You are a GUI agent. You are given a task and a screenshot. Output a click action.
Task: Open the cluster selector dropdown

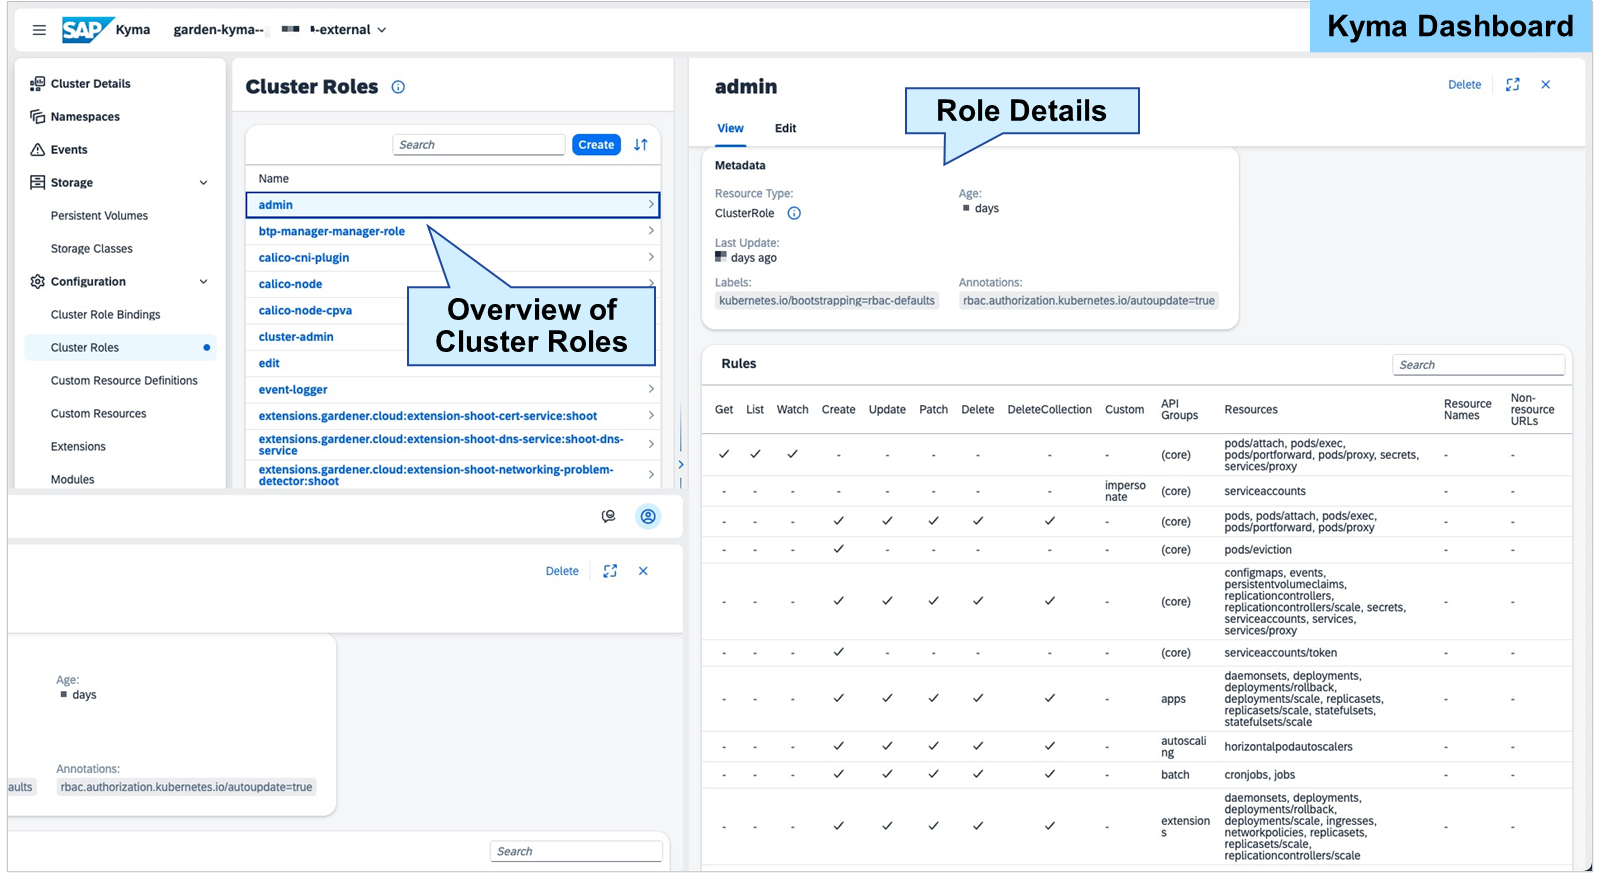280,30
